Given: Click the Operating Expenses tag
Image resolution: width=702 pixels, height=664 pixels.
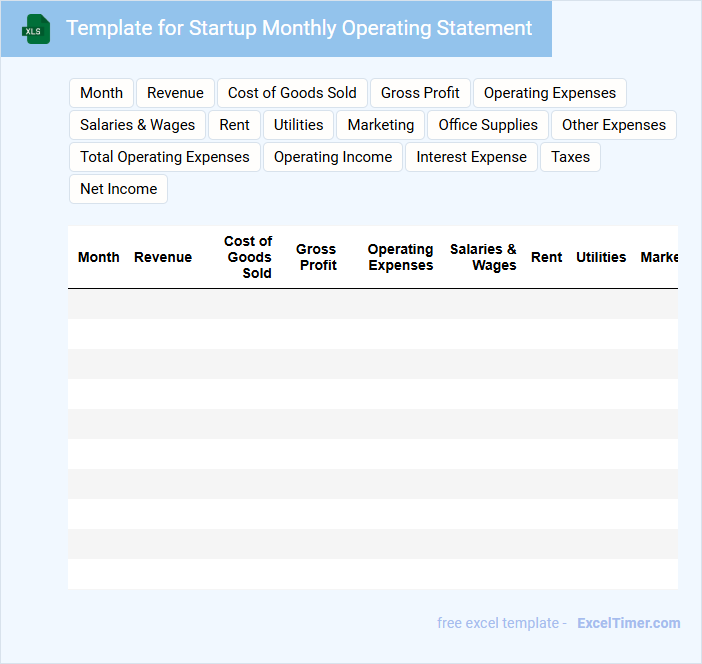Looking at the screenshot, I should click(x=550, y=93).
